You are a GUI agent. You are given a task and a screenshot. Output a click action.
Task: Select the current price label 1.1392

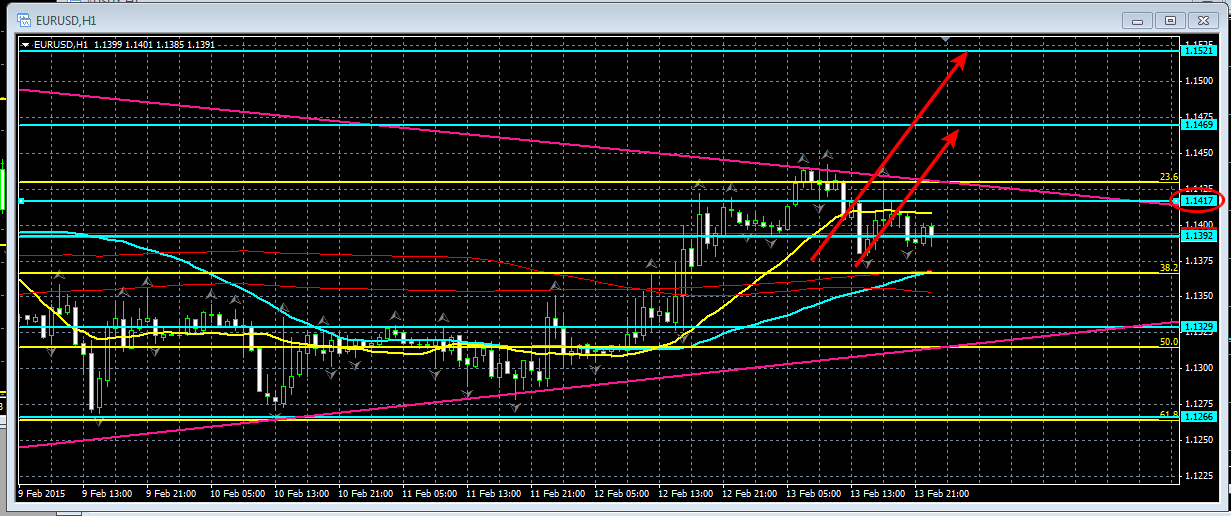[1197, 236]
